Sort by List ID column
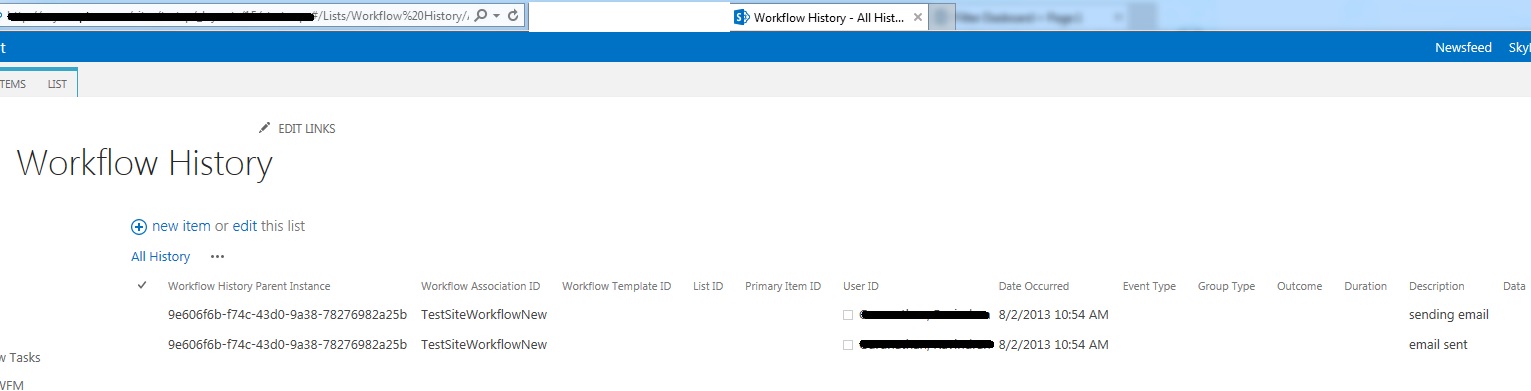Viewport: 1531px width, 391px height. point(708,287)
